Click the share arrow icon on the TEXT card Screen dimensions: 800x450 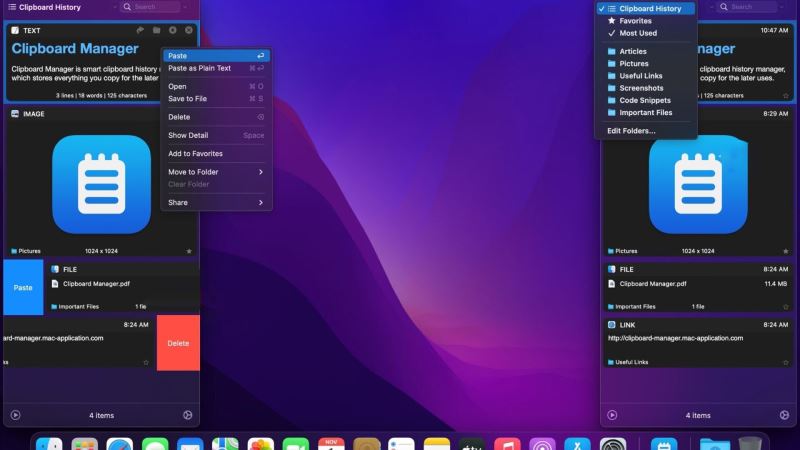140,30
